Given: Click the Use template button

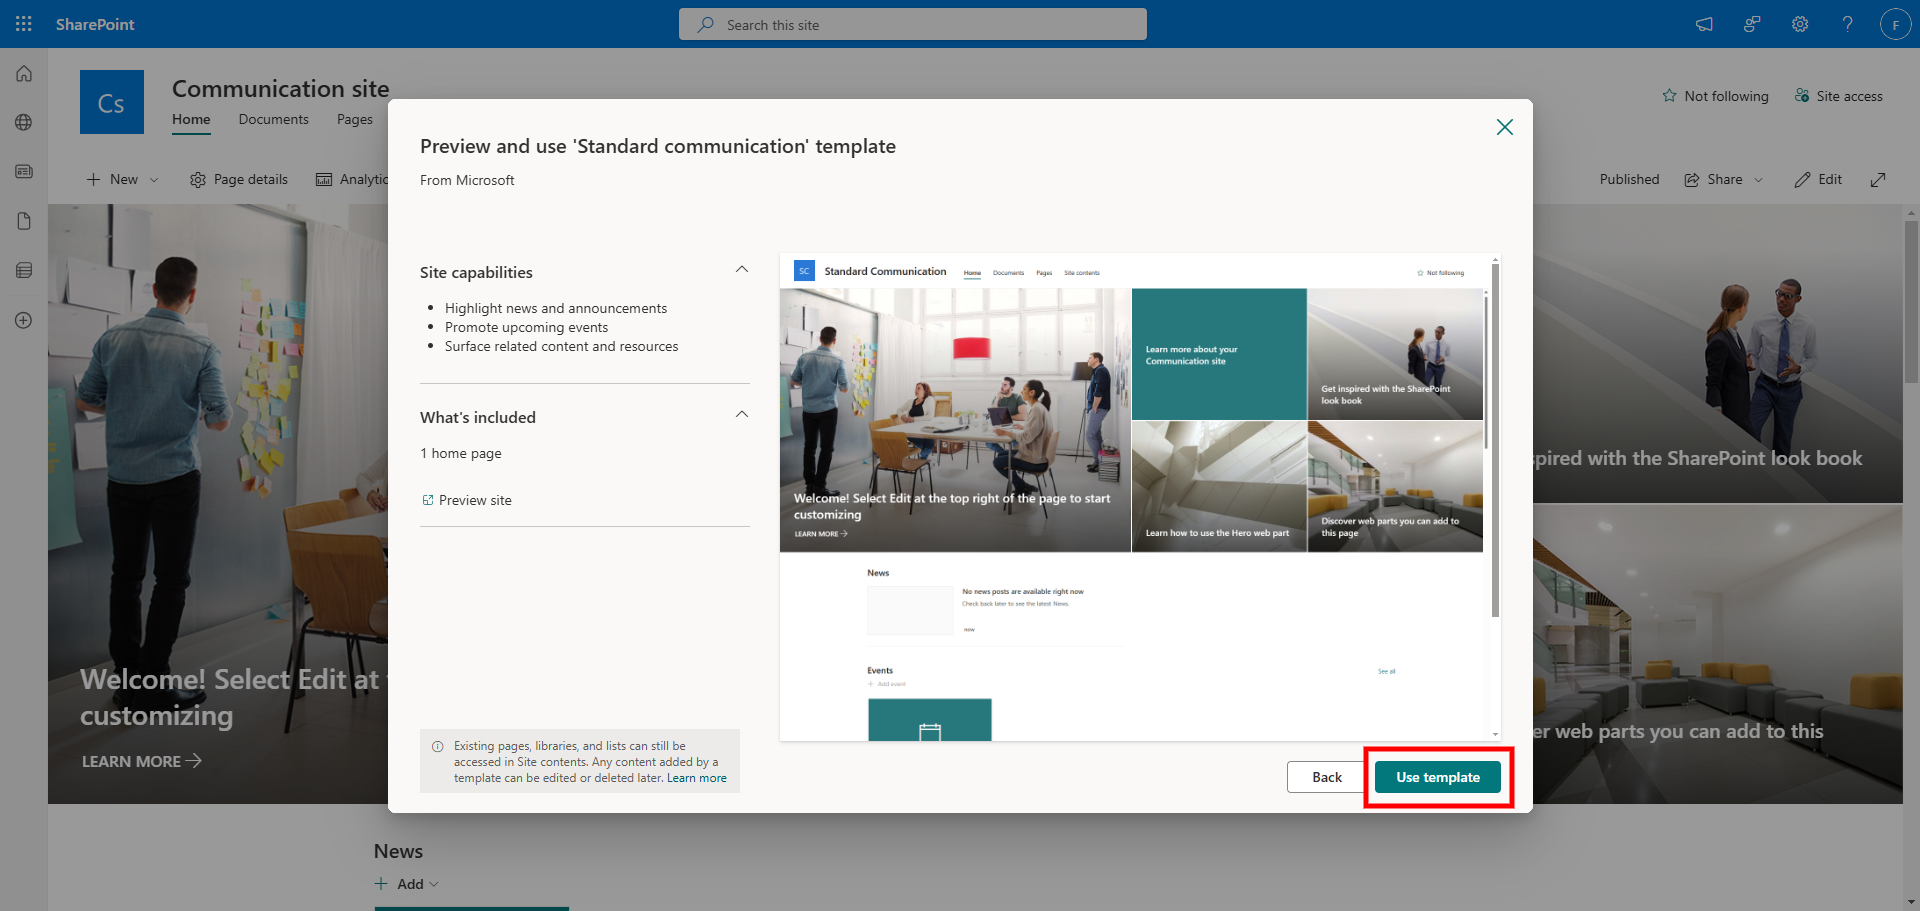Looking at the screenshot, I should click(x=1438, y=777).
